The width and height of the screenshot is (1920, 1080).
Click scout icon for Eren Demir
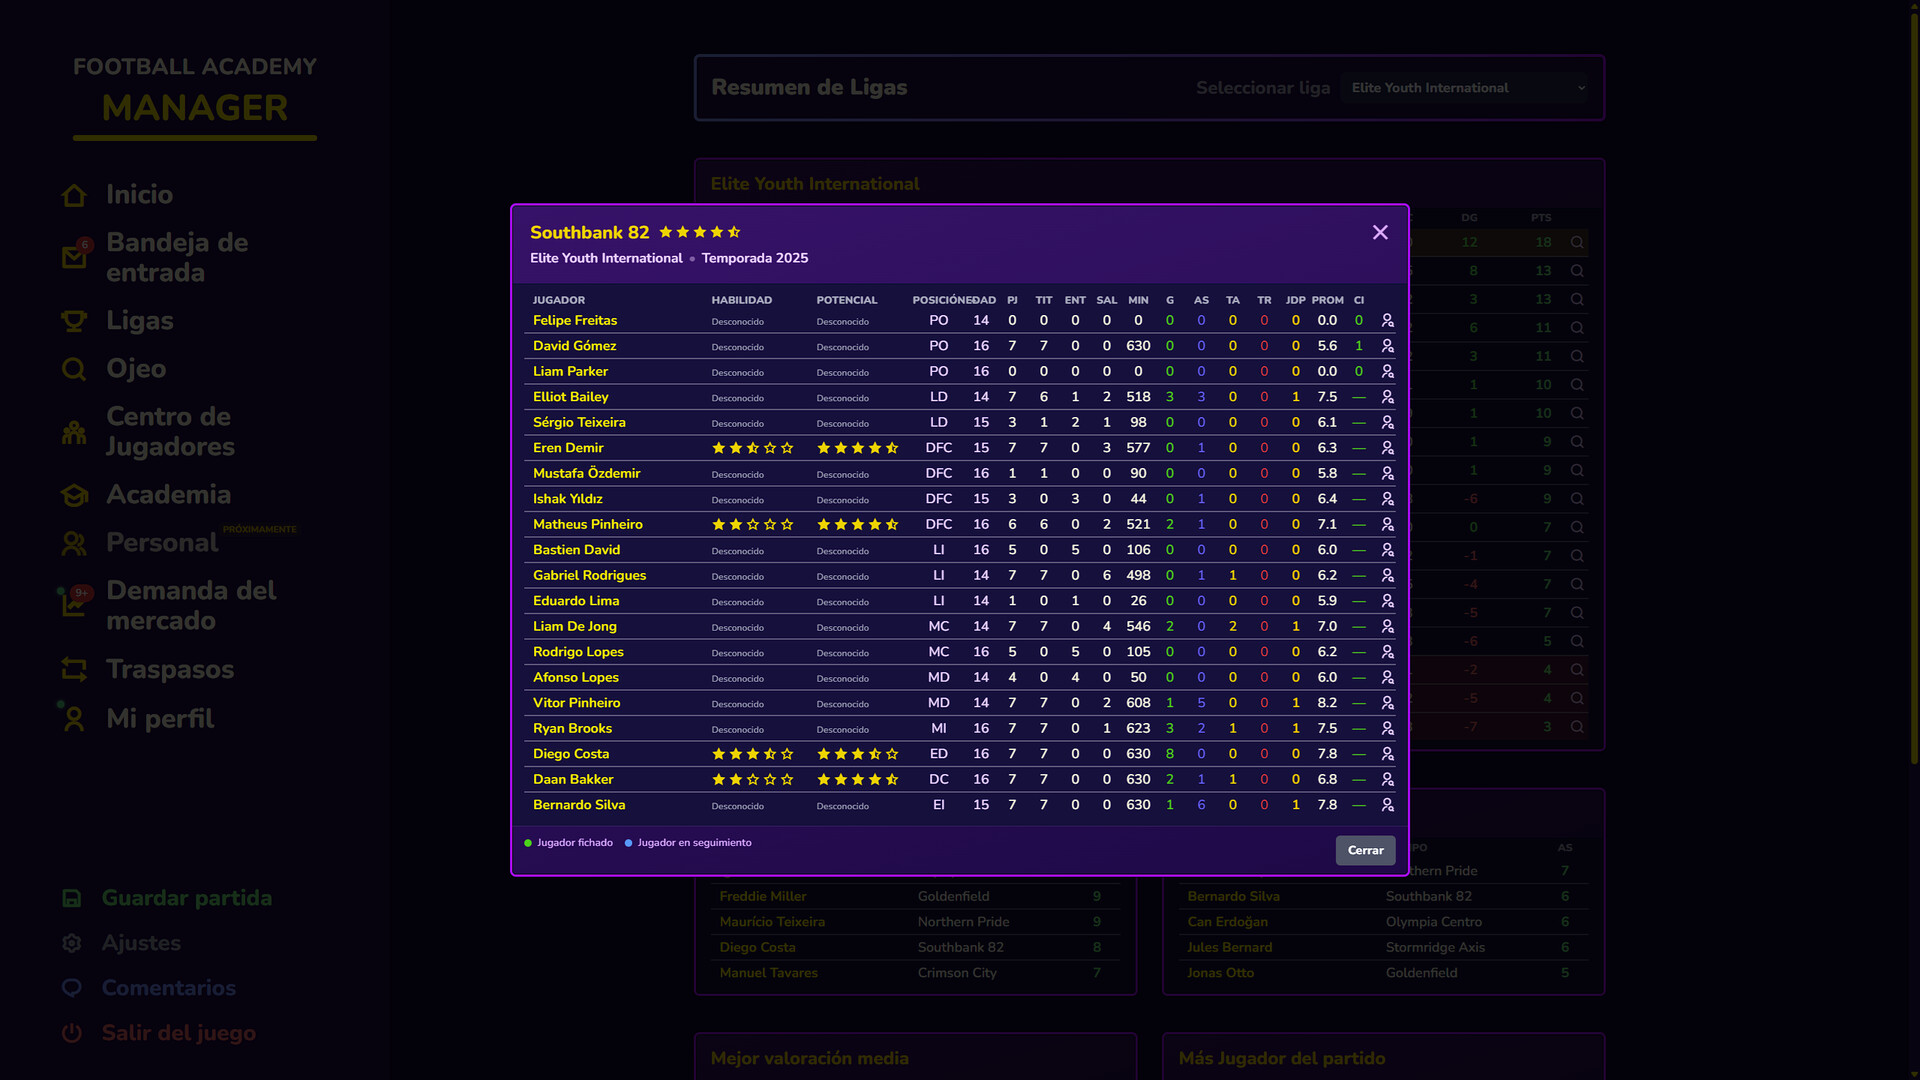point(1387,448)
